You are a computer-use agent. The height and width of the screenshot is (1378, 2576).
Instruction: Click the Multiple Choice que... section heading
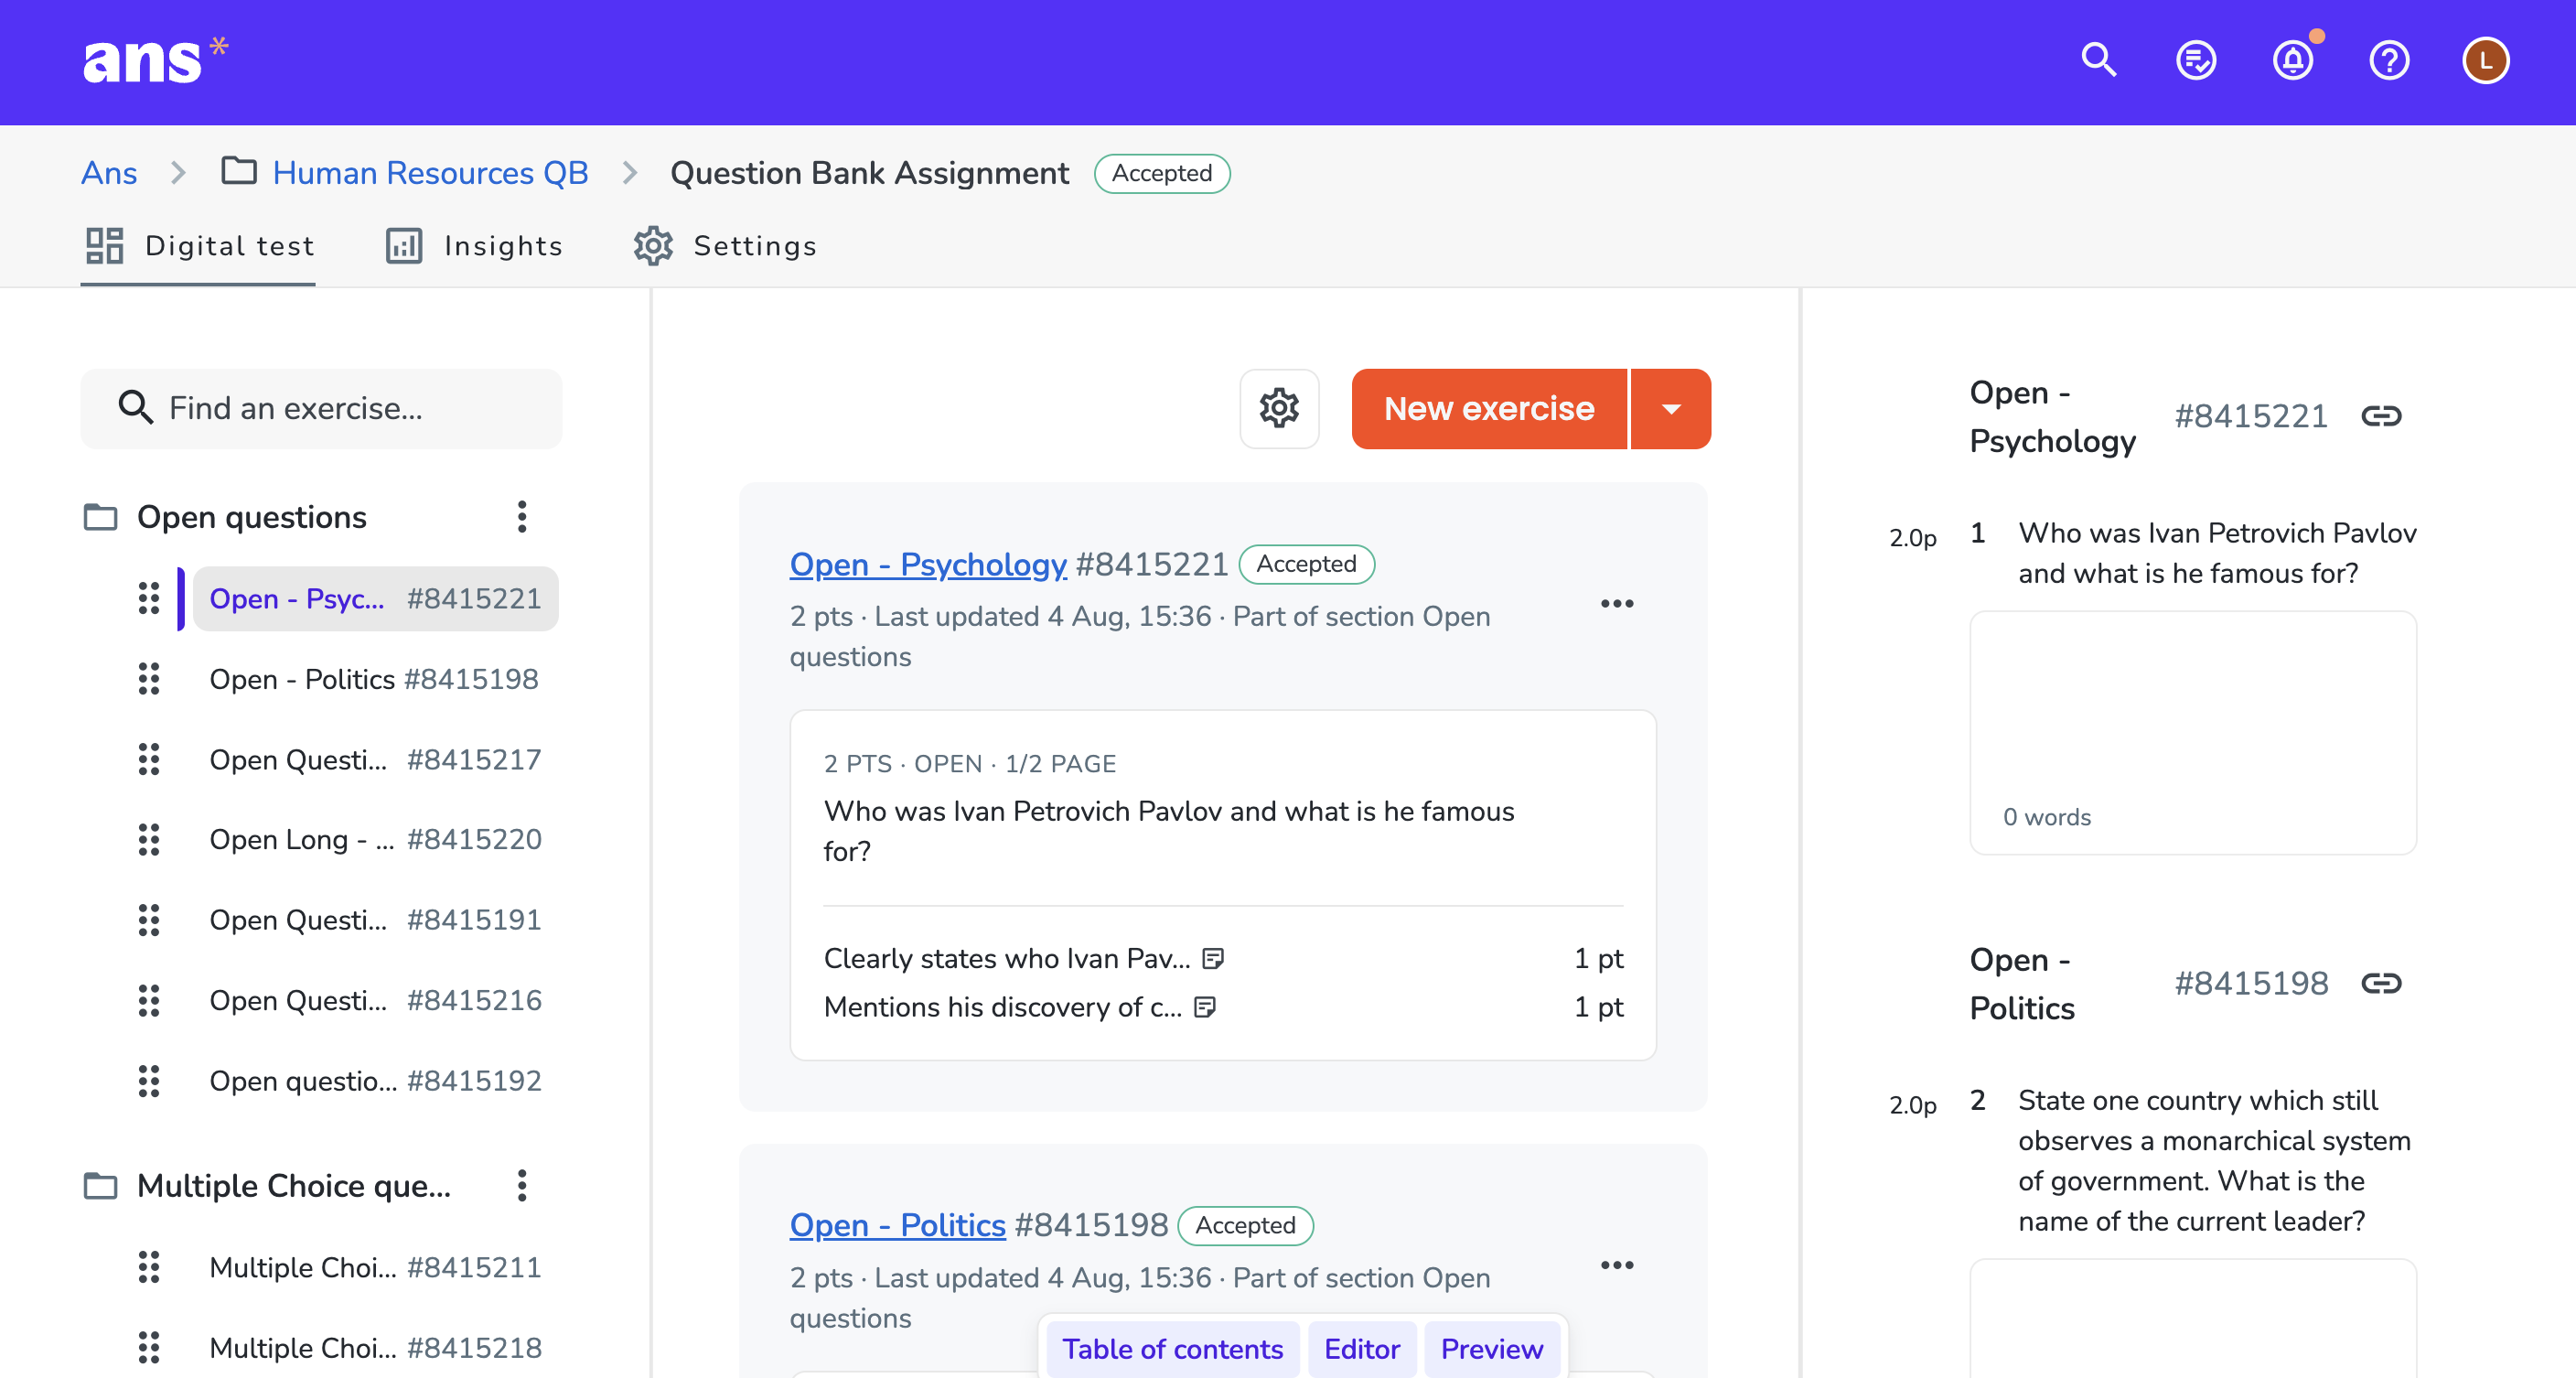[294, 1185]
